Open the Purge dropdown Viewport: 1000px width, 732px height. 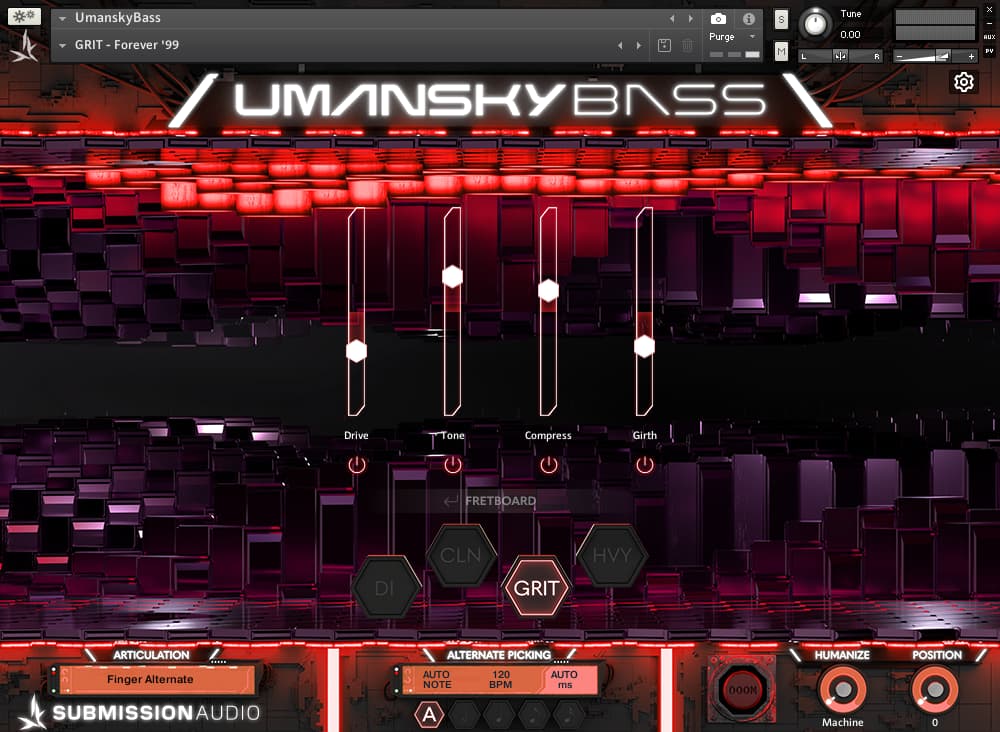pos(753,37)
